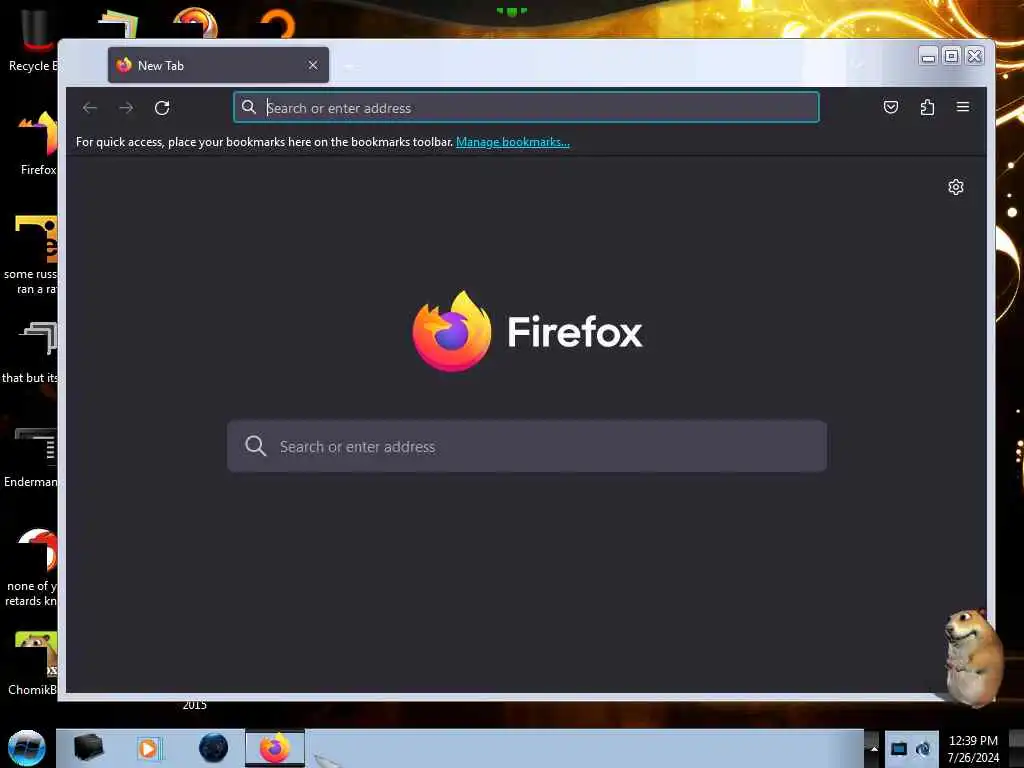Click the Firefox taskbar button
This screenshot has height=768, width=1024.
(275, 748)
